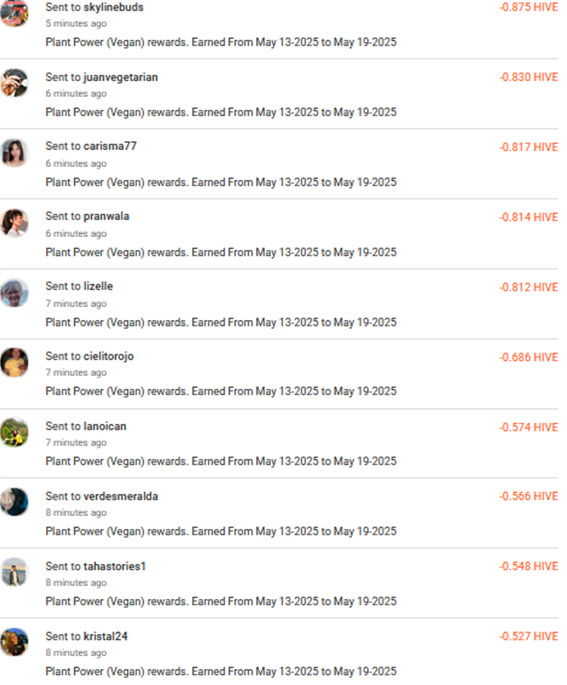Image resolution: width=567 pixels, height=685 pixels.
Task: Open skylinebuds profile avatar
Action: click(x=14, y=13)
